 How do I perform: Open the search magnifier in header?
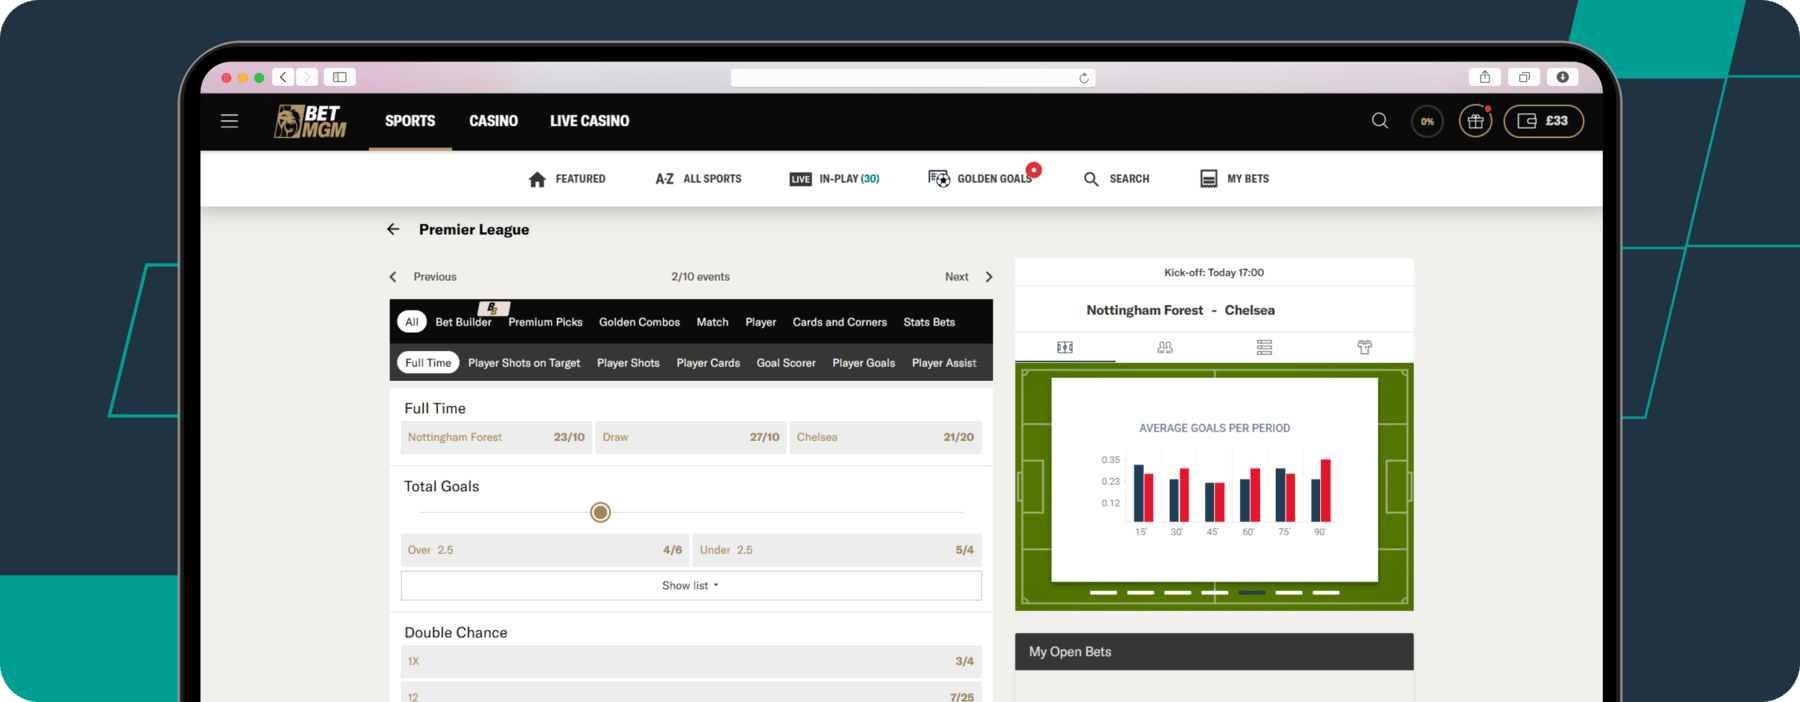click(x=1380, y=121)
